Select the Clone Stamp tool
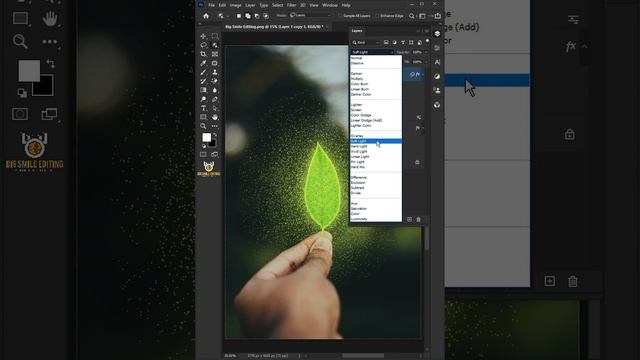 pos(215,72)
